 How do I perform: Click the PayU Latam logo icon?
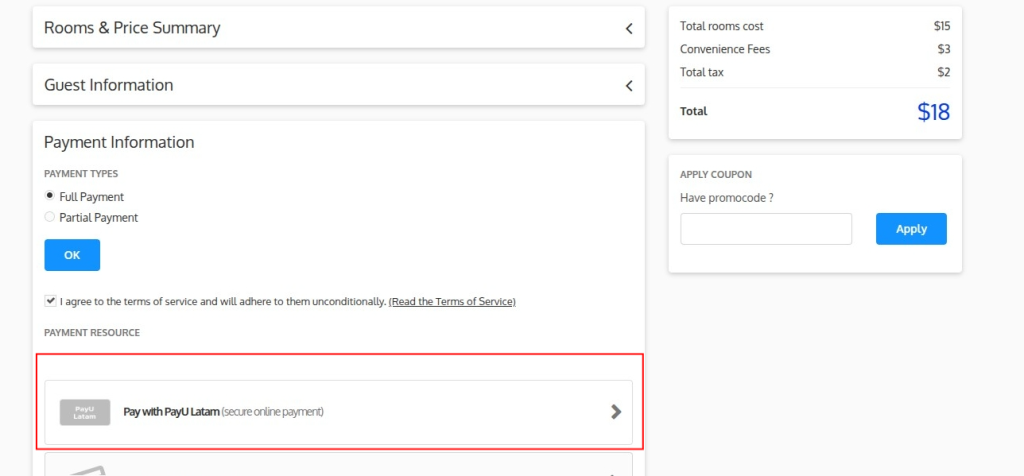(85, 412)
